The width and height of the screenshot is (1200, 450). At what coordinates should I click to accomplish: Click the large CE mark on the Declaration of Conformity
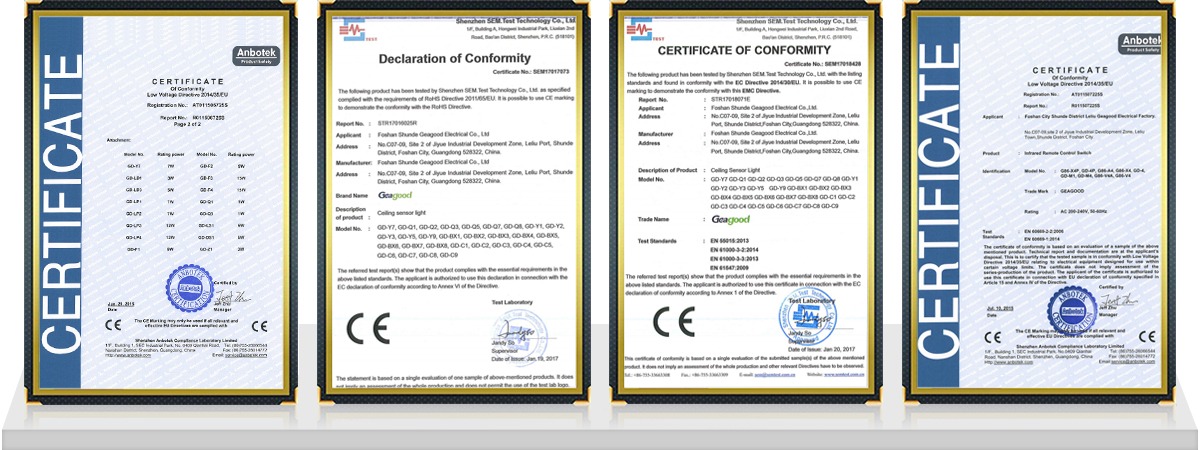pos(367,327)
